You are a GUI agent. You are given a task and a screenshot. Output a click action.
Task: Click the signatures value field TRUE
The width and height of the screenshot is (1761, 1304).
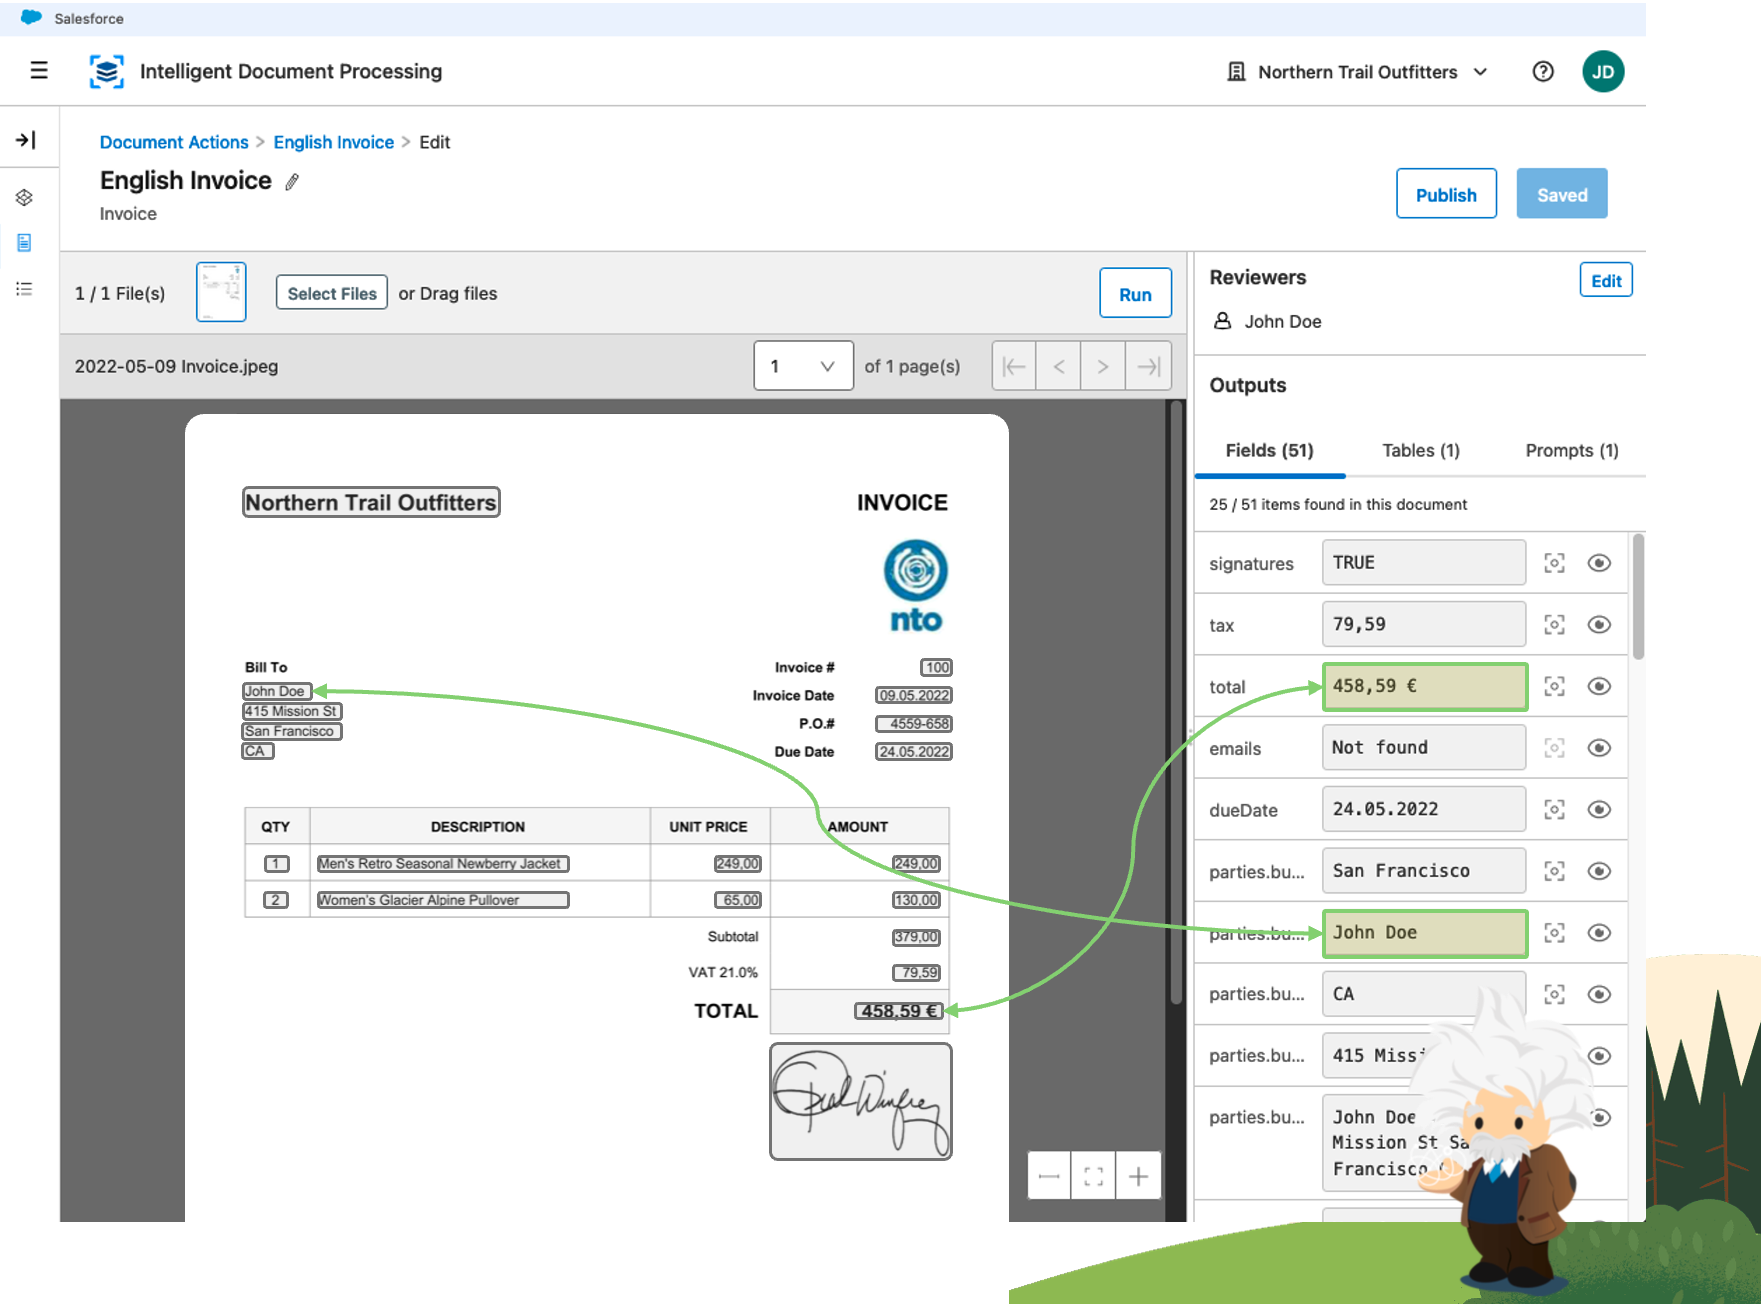[x=1424, y=562]
